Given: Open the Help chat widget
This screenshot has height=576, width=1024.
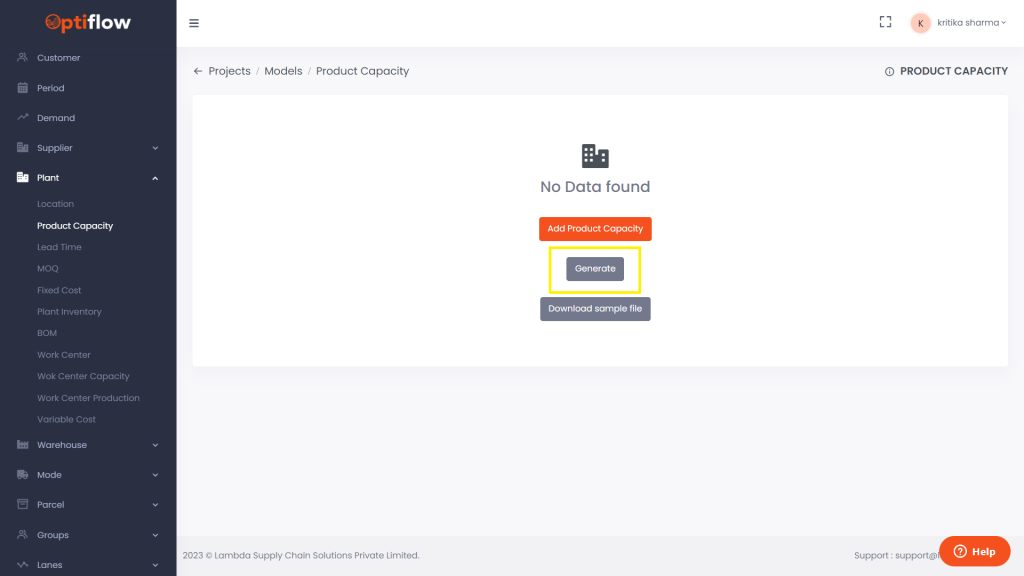Looking at the screenshot, I should pyautogui.click(x=974, y=551).
